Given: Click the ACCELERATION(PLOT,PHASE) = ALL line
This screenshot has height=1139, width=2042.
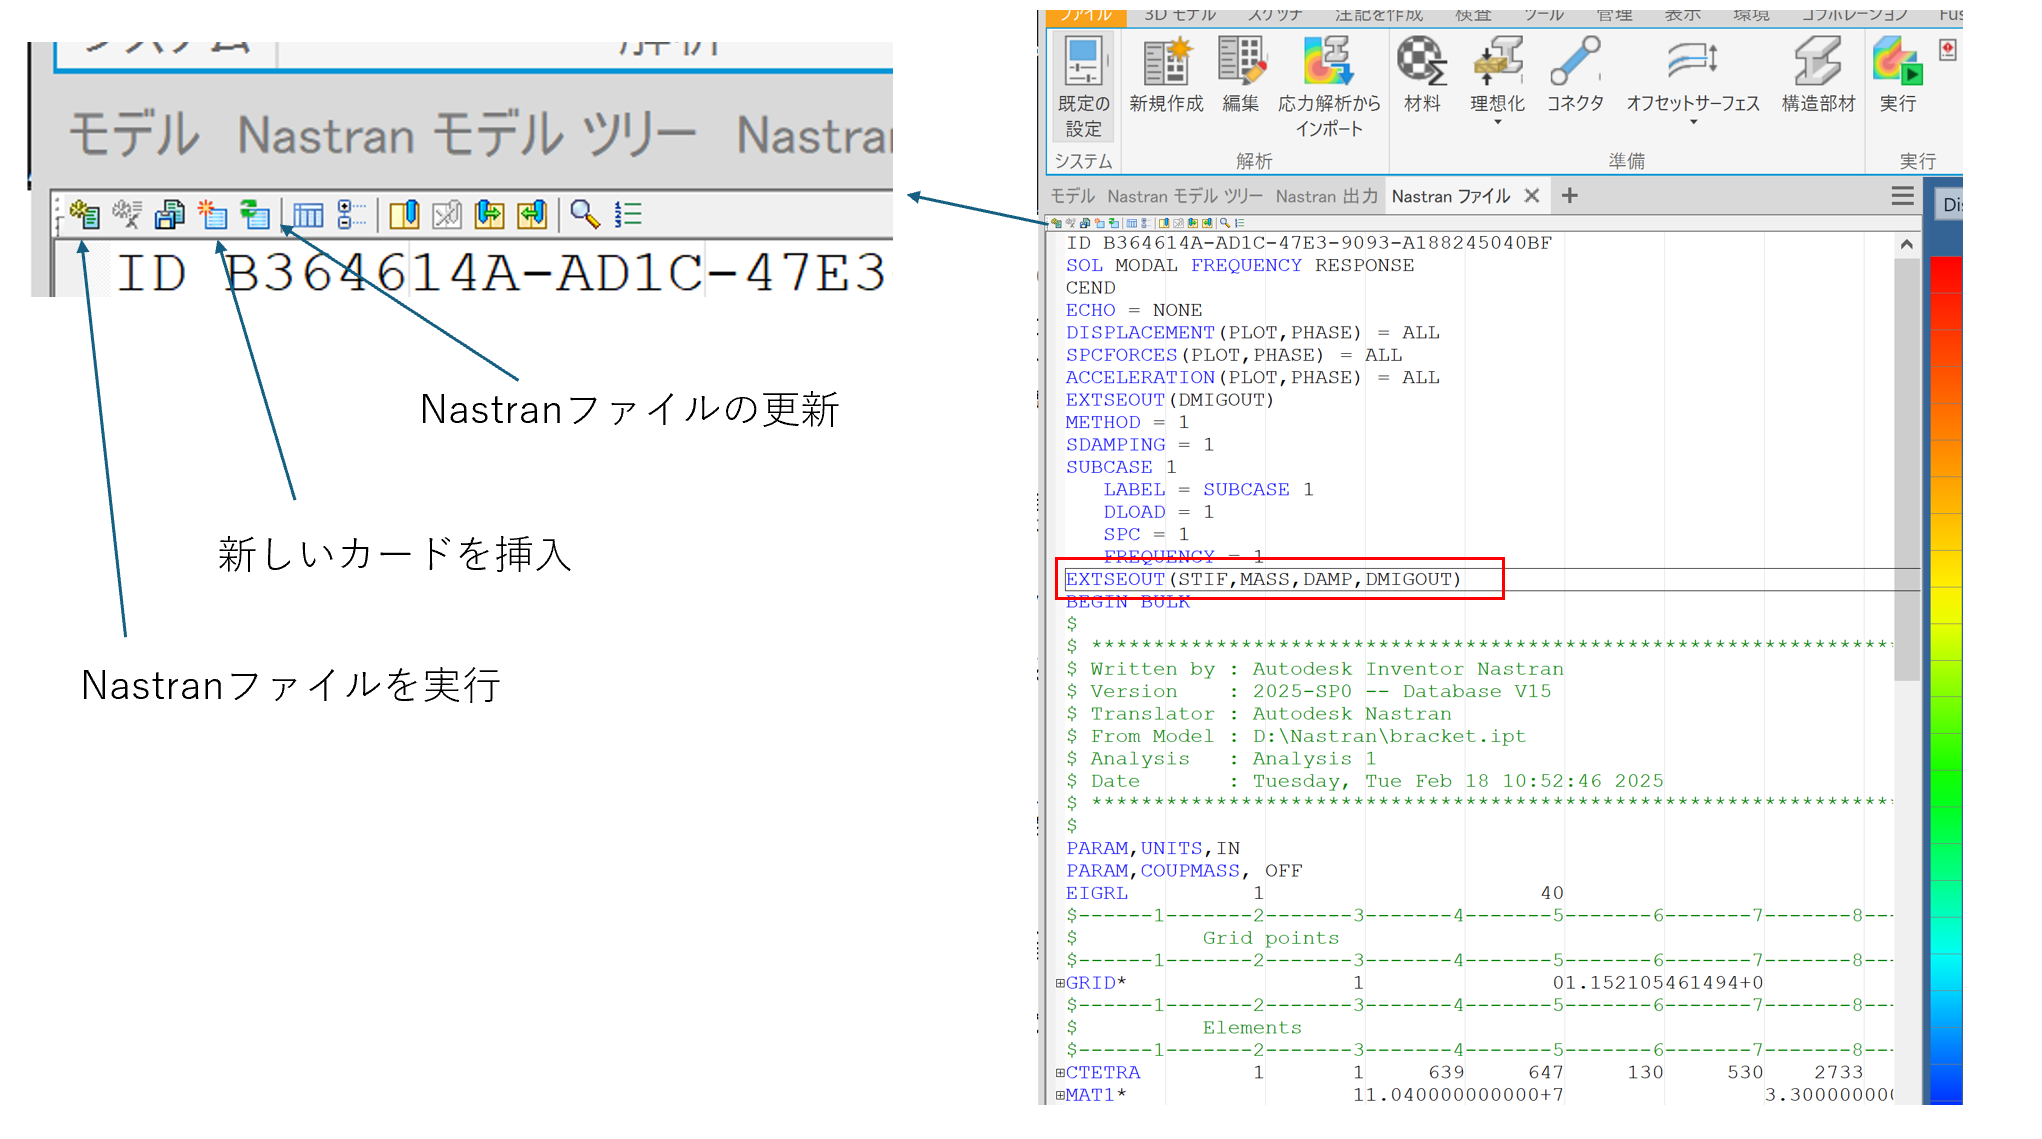Looking at the screenshot, I should (x=1253, y=377).
